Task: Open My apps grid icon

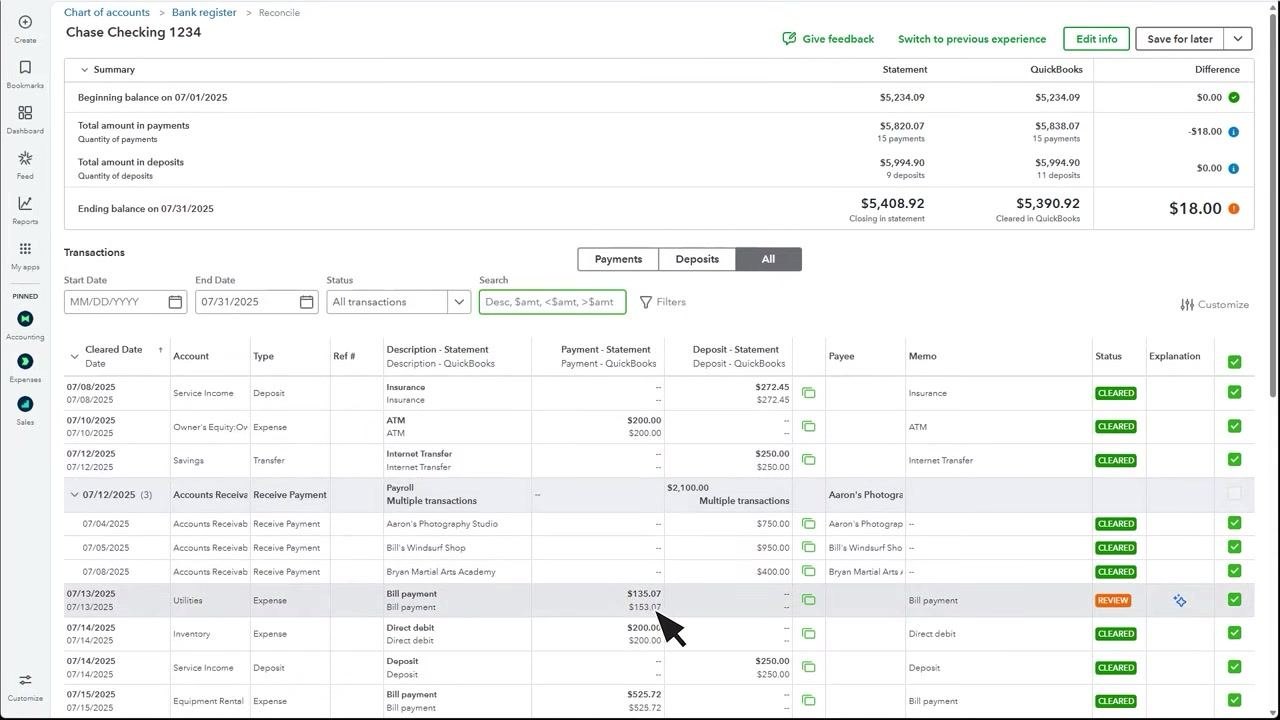Action: pyautogui.click(x=25, y=249)
